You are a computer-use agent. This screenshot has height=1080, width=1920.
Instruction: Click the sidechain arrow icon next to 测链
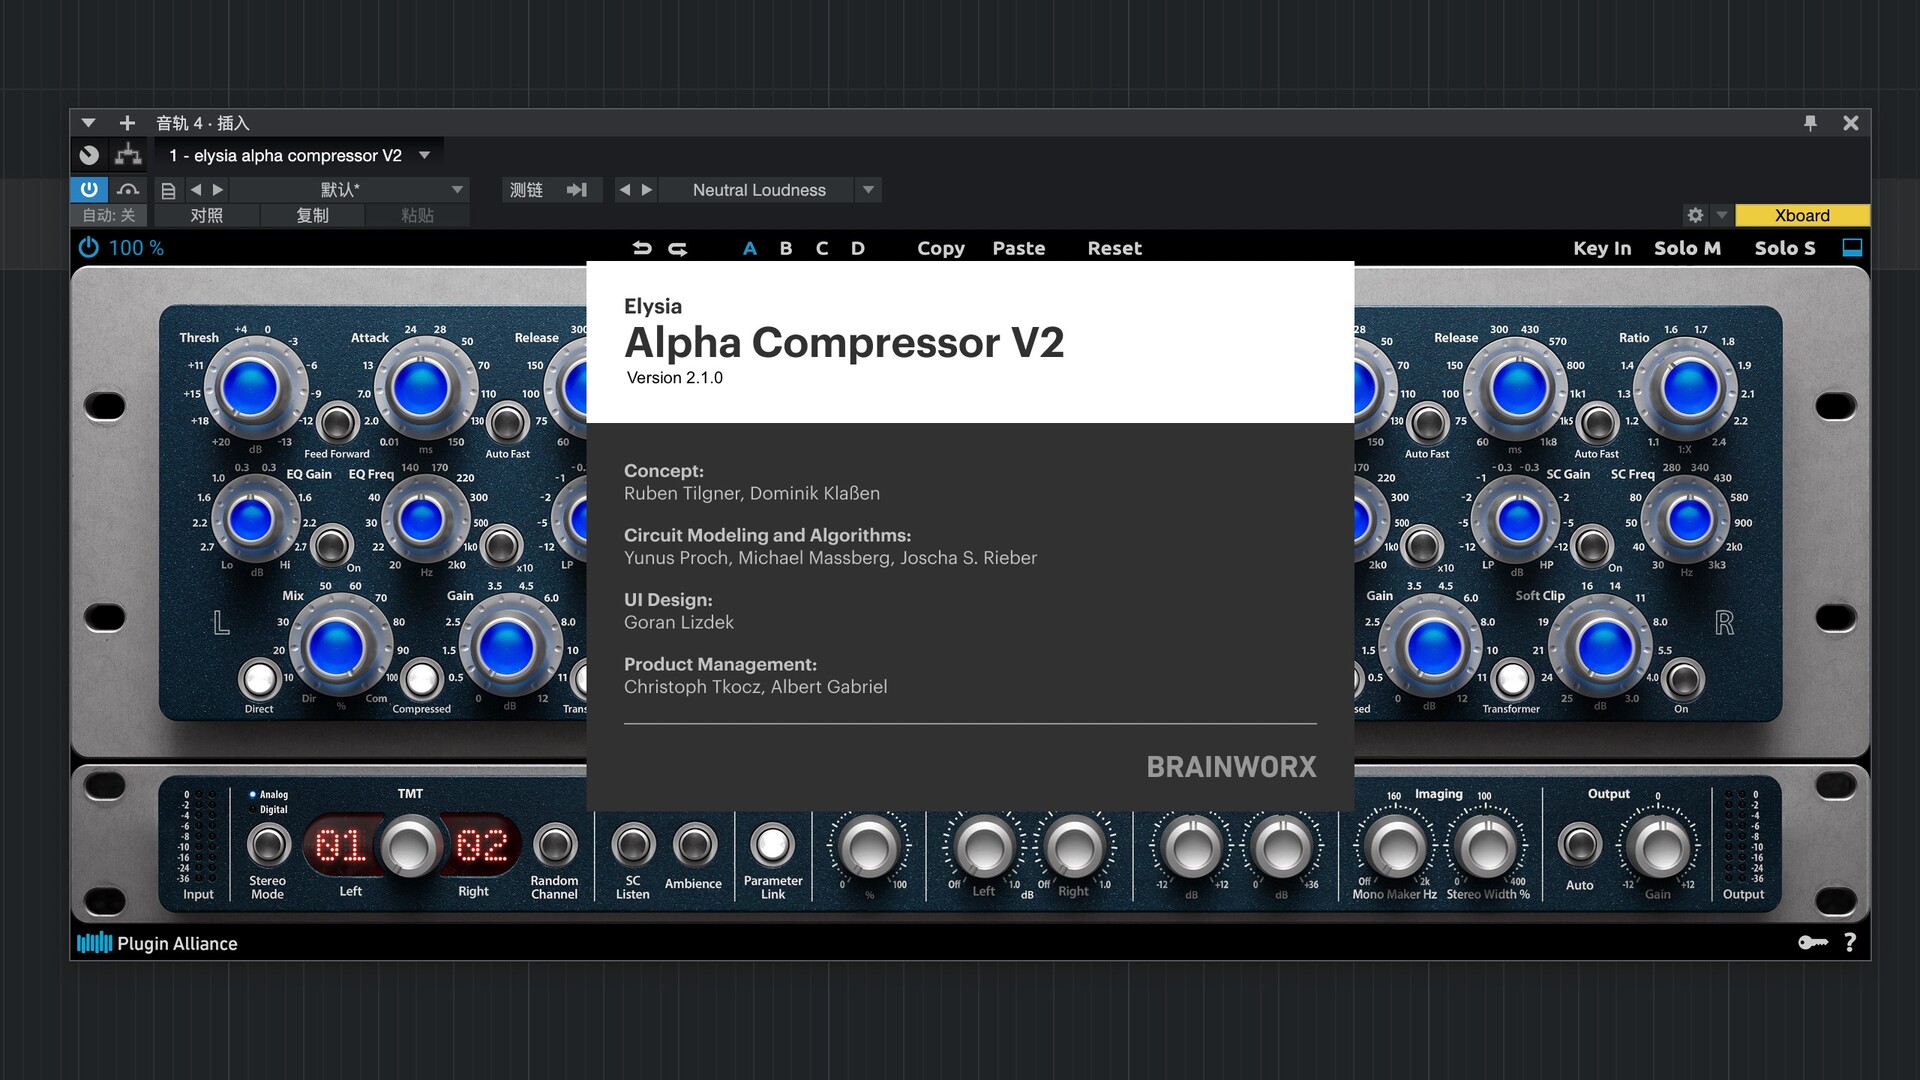pos(577,190)
